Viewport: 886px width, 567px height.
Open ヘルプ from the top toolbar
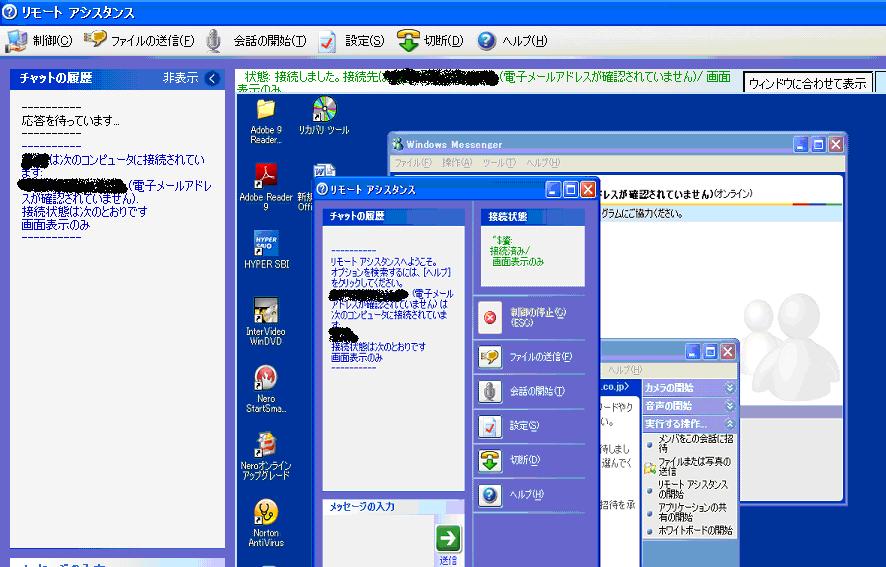click(487, 41)
